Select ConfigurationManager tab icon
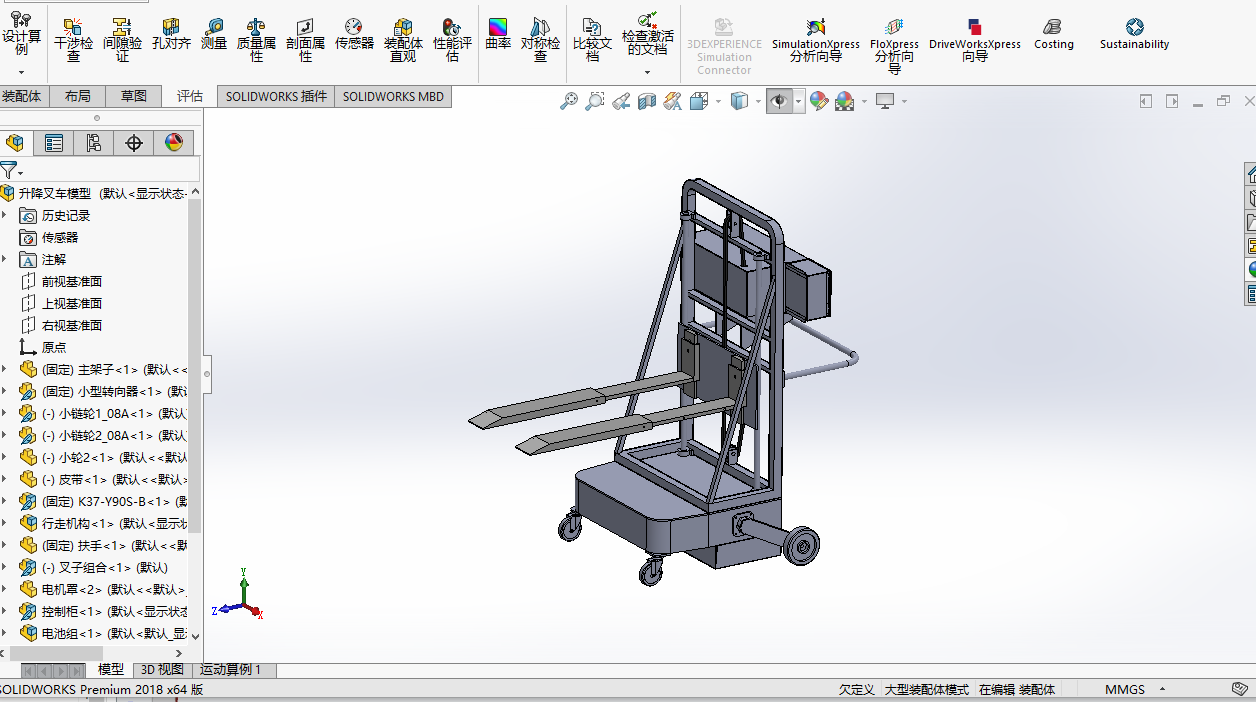1256x702 pixels. pos(94,143)
